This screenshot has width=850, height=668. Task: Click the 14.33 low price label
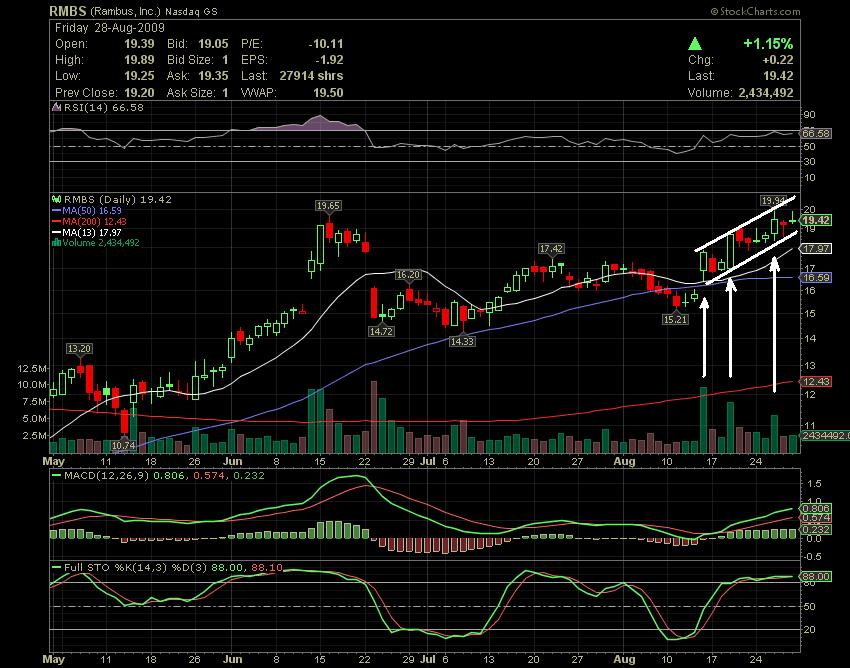point(462,341)
